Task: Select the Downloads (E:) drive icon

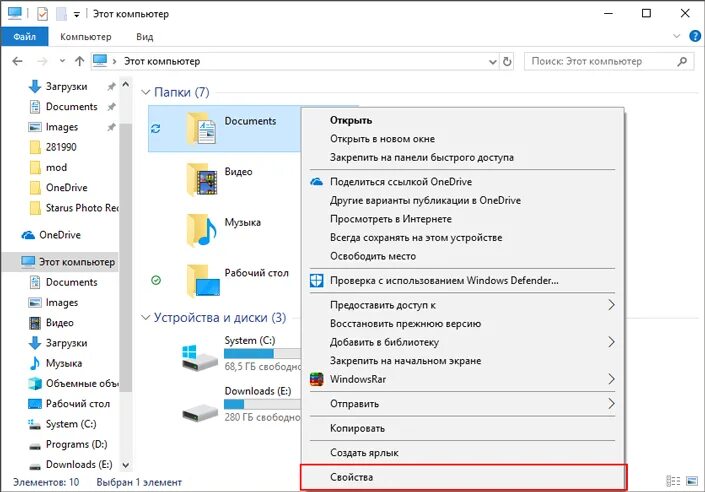Action: pos(200,412)
